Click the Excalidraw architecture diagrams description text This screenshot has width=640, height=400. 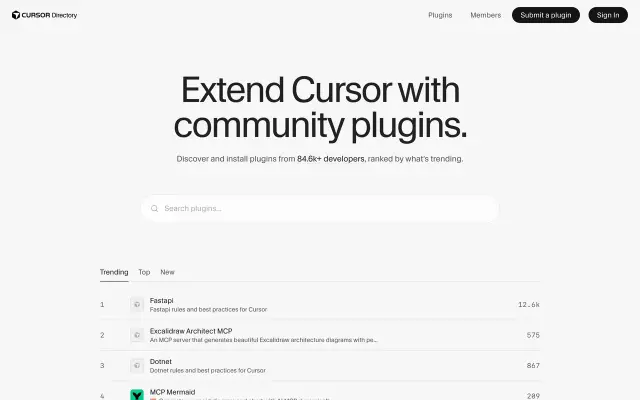point(263,340)
